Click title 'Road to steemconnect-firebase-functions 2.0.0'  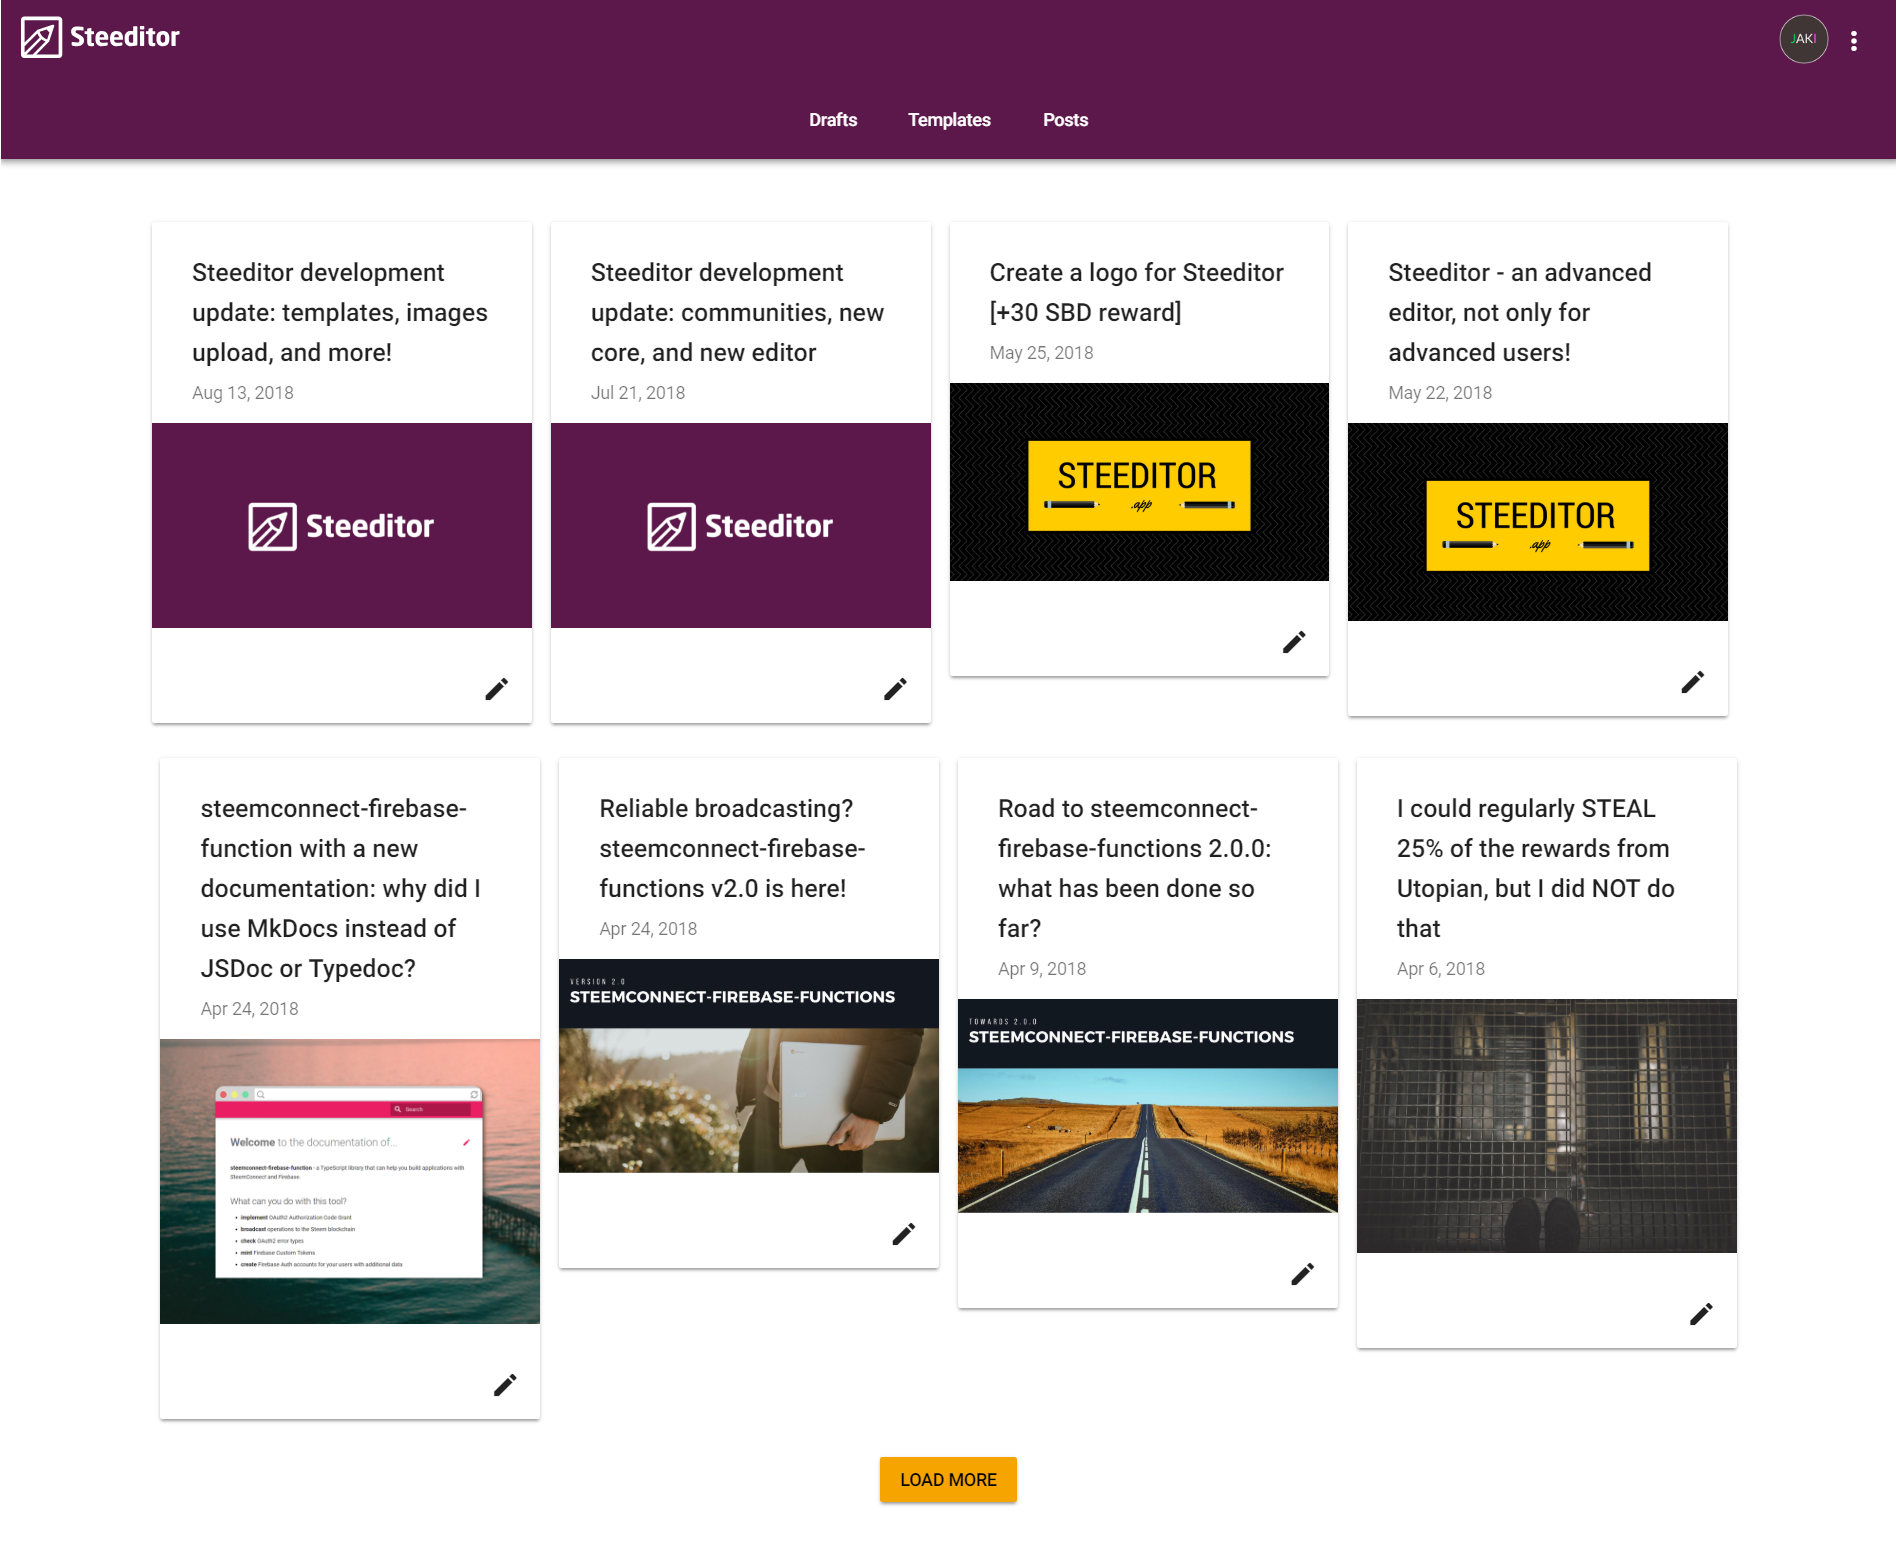(x=1134, y=868)
